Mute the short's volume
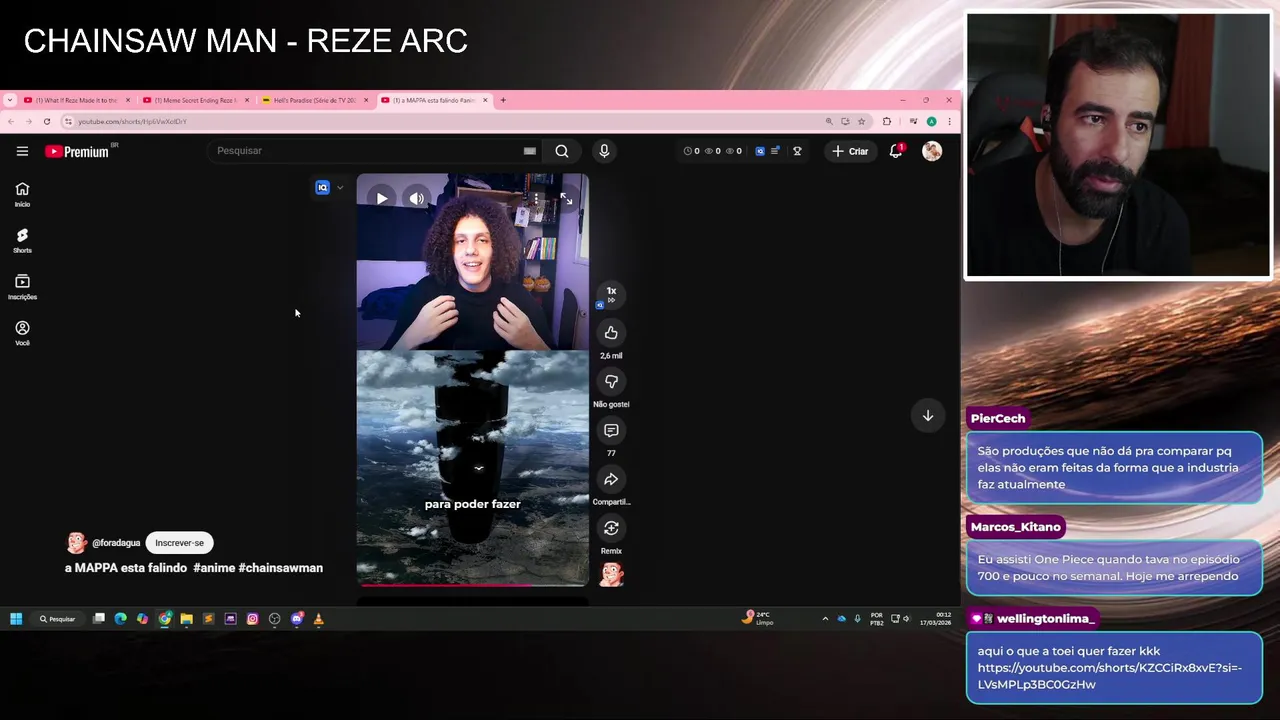 pos(416,199)
